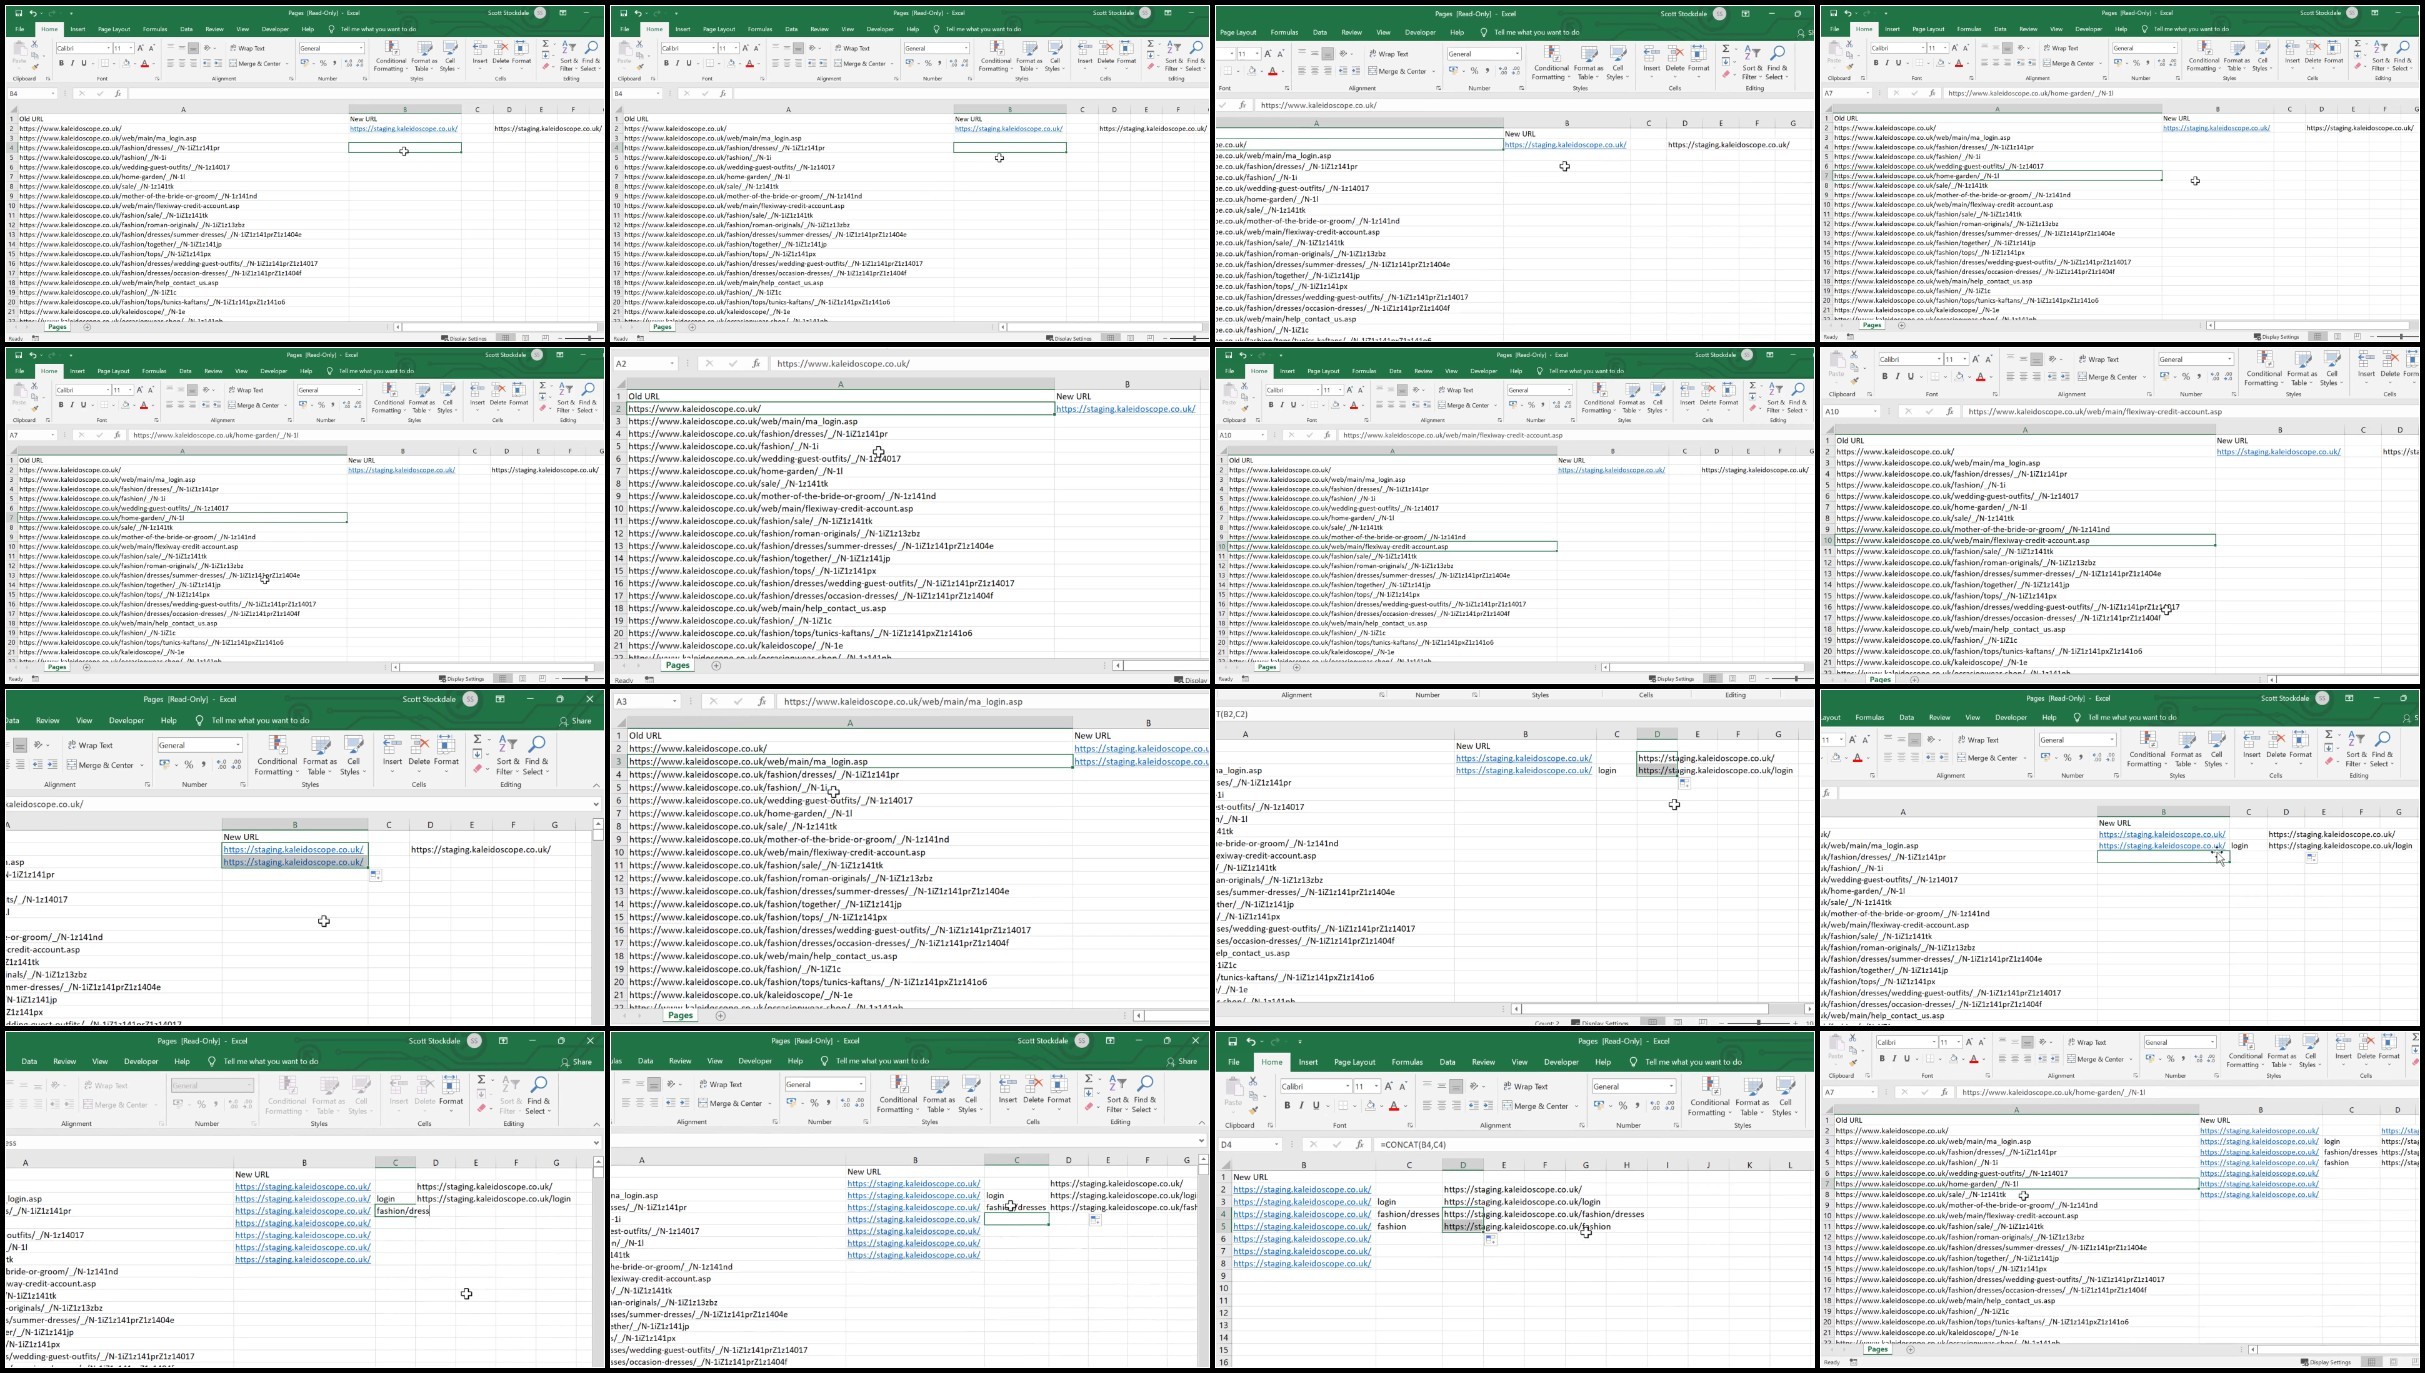
Task: Toggle highlighted Bottom Align in =CONCAT(B4,C4) window
Action: tap(1456, 1086)
